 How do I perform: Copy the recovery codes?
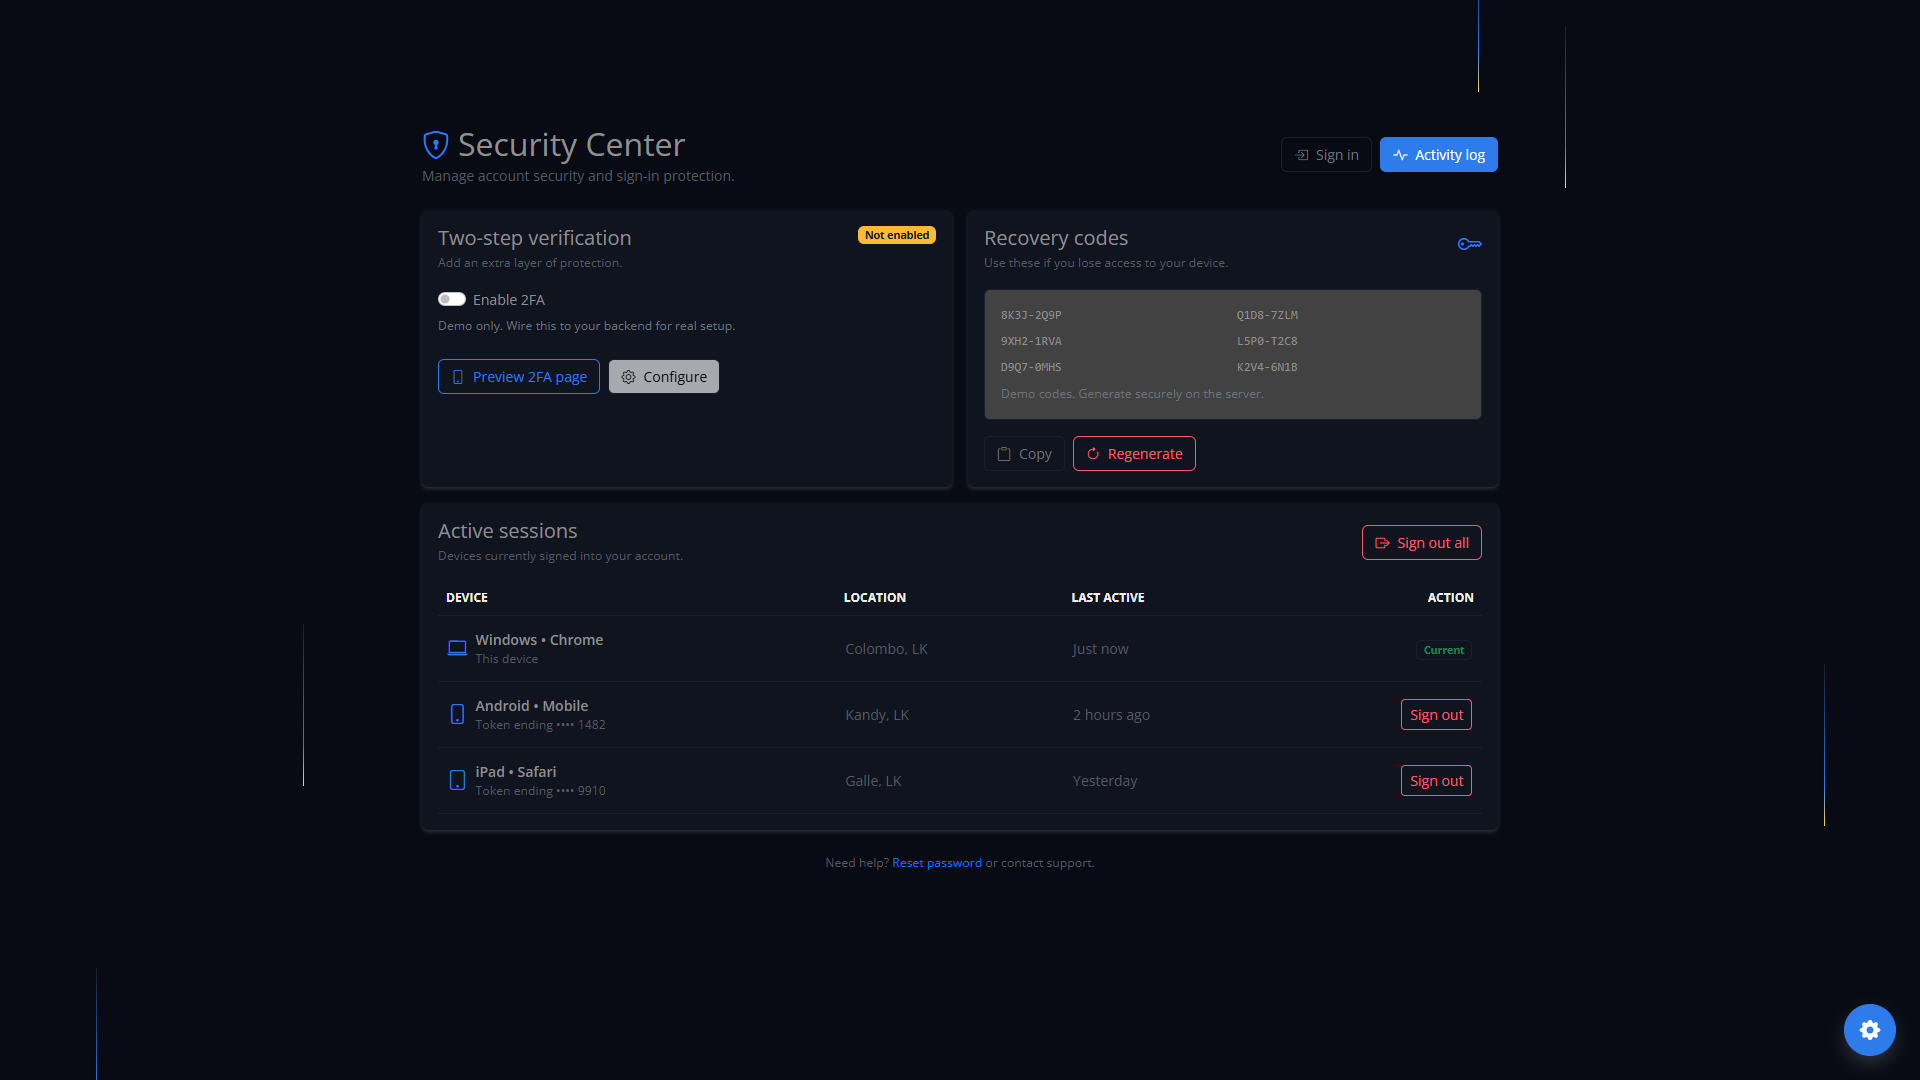point(1023,454)
